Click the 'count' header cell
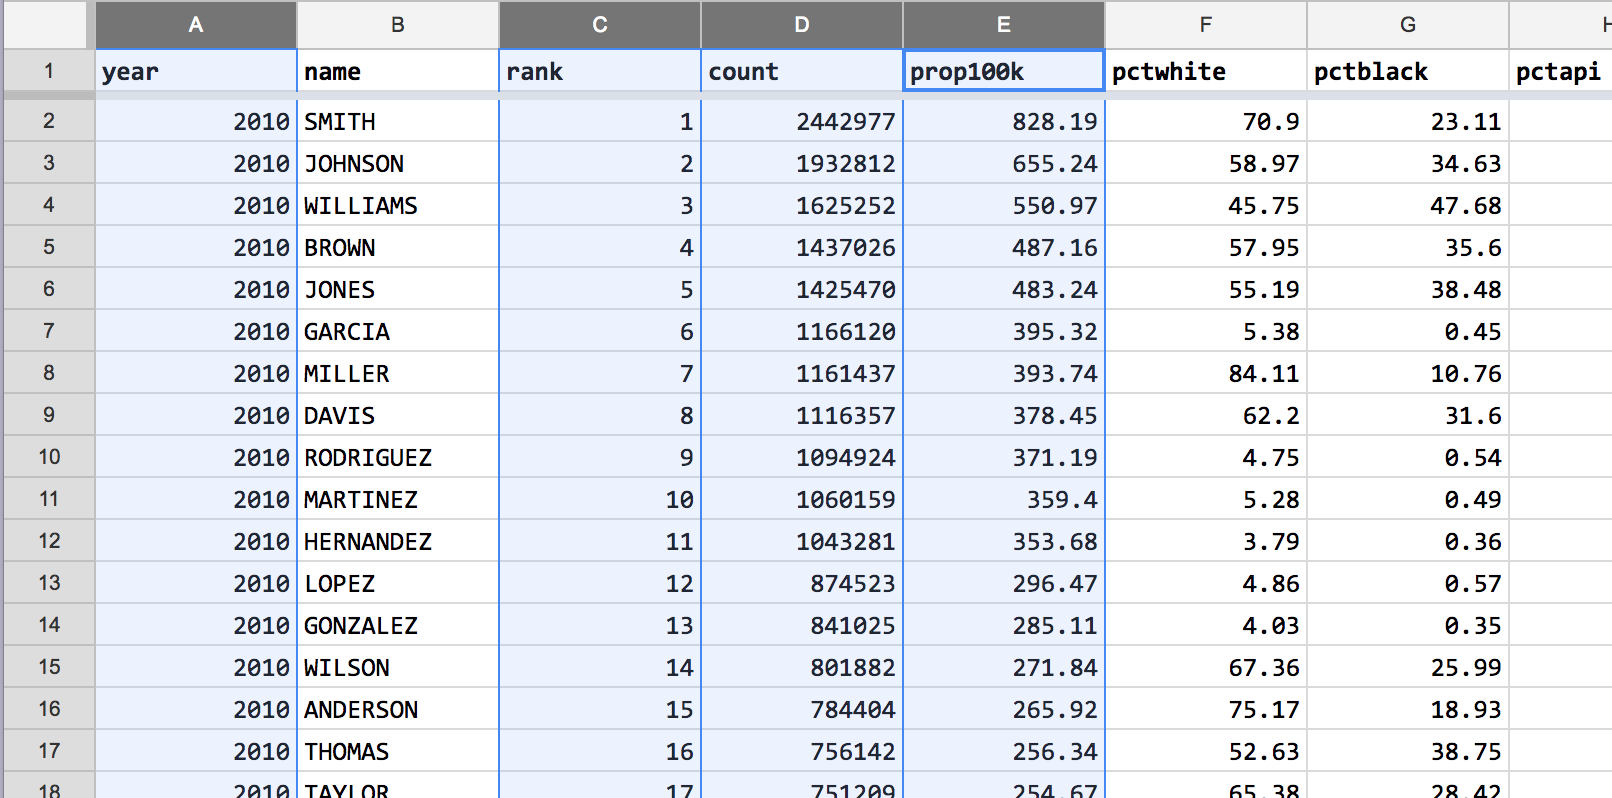Image resolution: width=1612 pixels, height=798 pixels. [802, 71]
